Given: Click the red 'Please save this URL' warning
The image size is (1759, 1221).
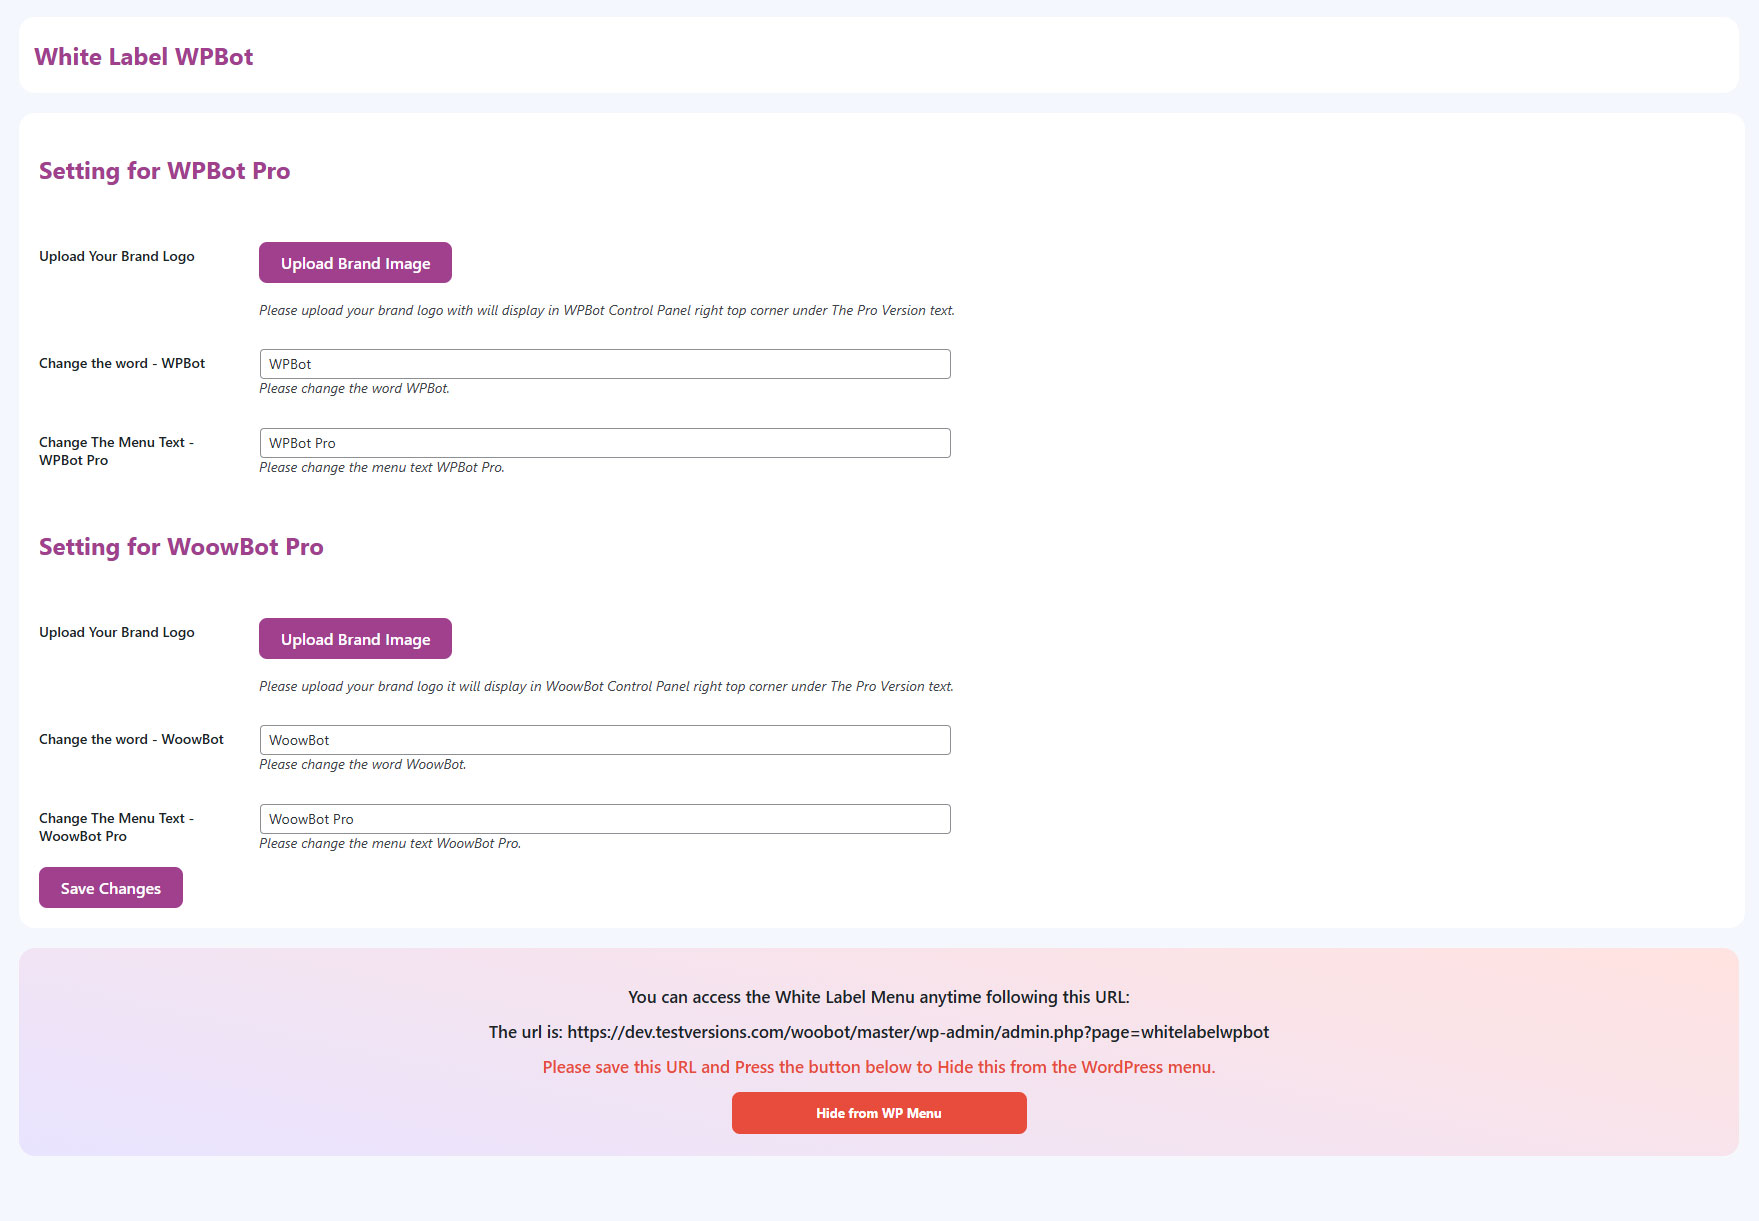Looking at the screenshot, I should pos(878,1067).
